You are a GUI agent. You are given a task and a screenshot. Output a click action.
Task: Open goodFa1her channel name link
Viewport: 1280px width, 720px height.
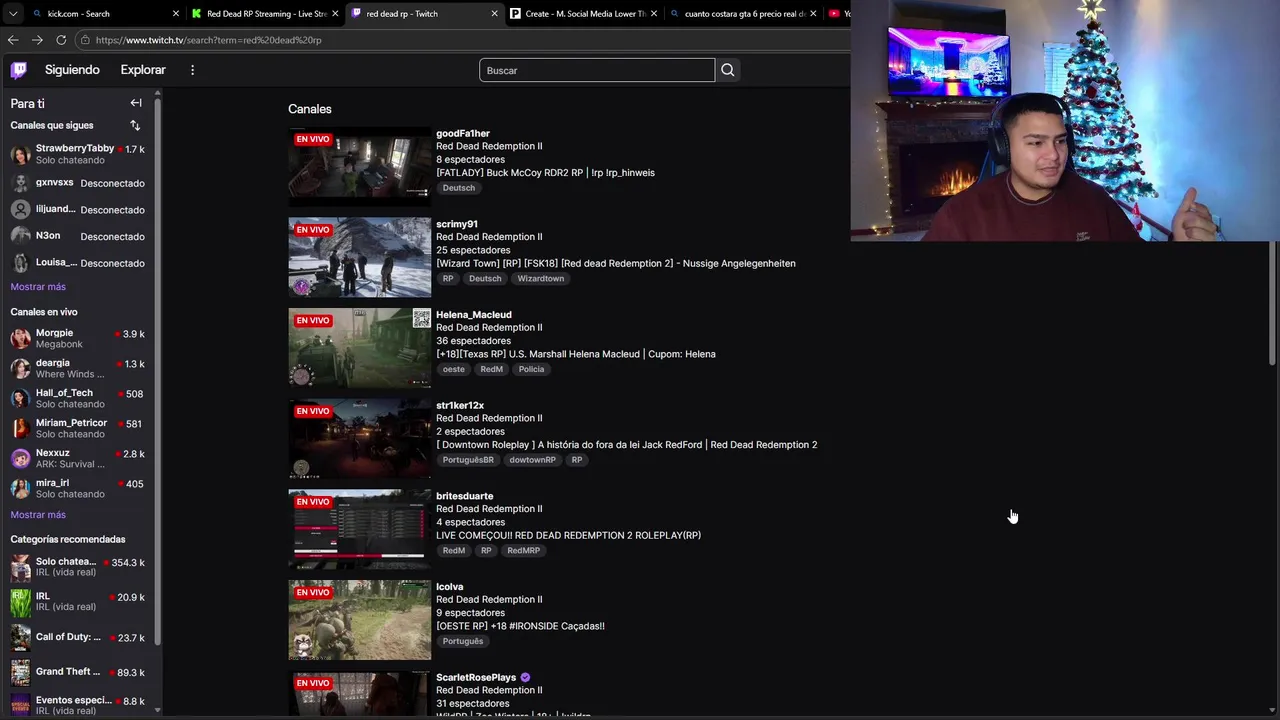(463, 133)
